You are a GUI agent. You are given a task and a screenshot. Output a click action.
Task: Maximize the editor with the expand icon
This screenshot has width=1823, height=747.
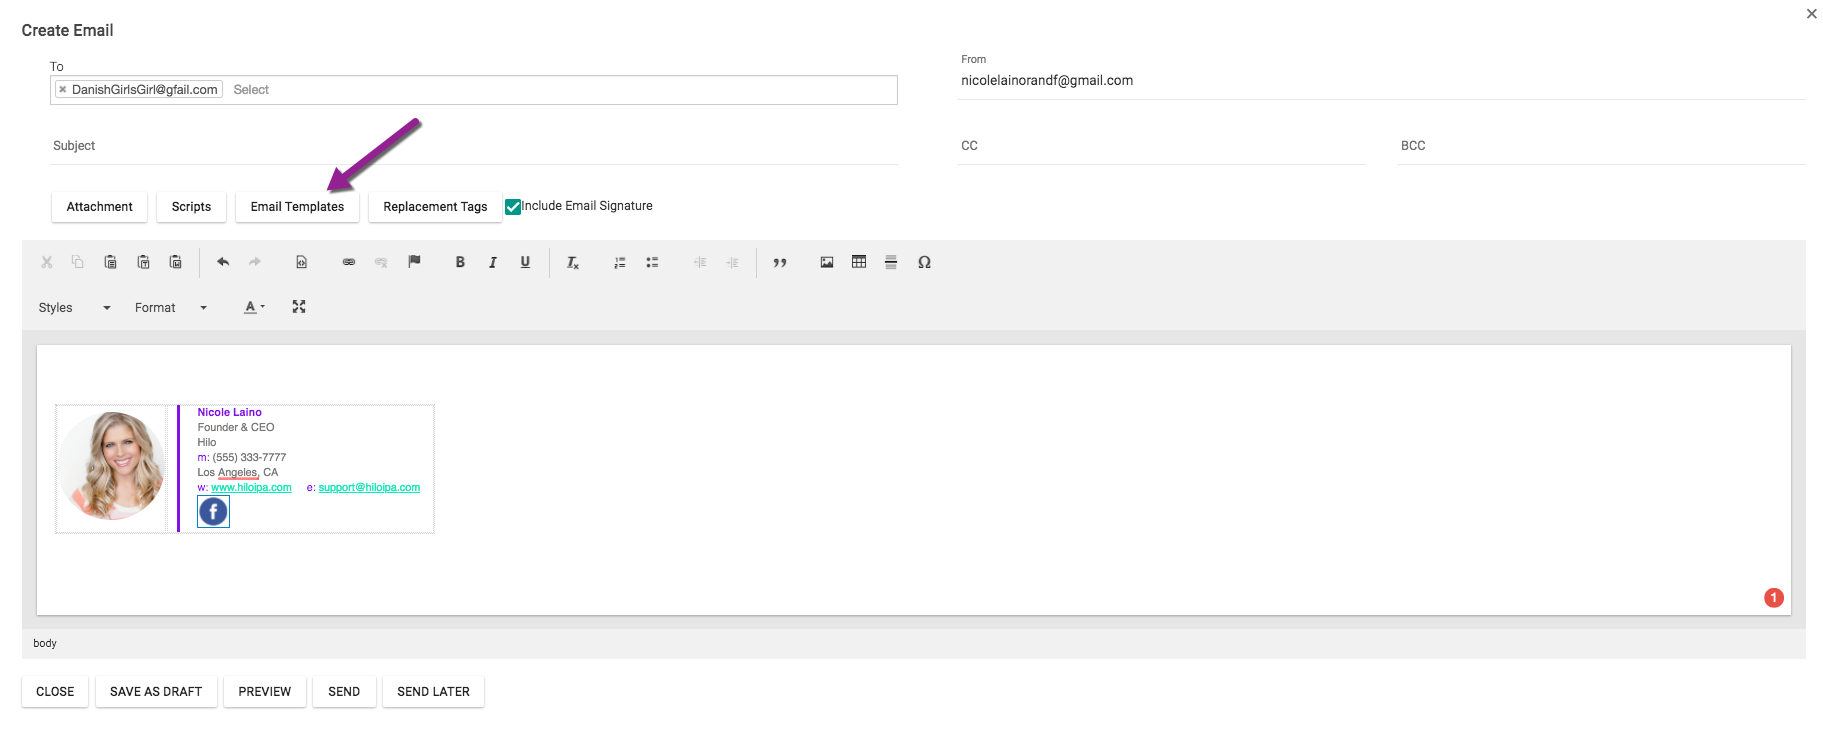(299, 307)
